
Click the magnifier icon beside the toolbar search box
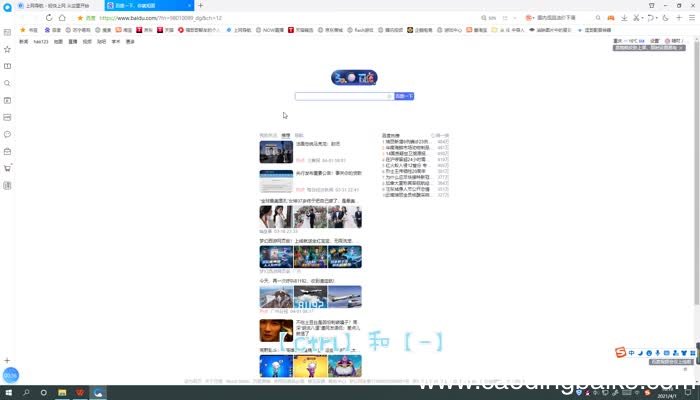click(598, 18)
